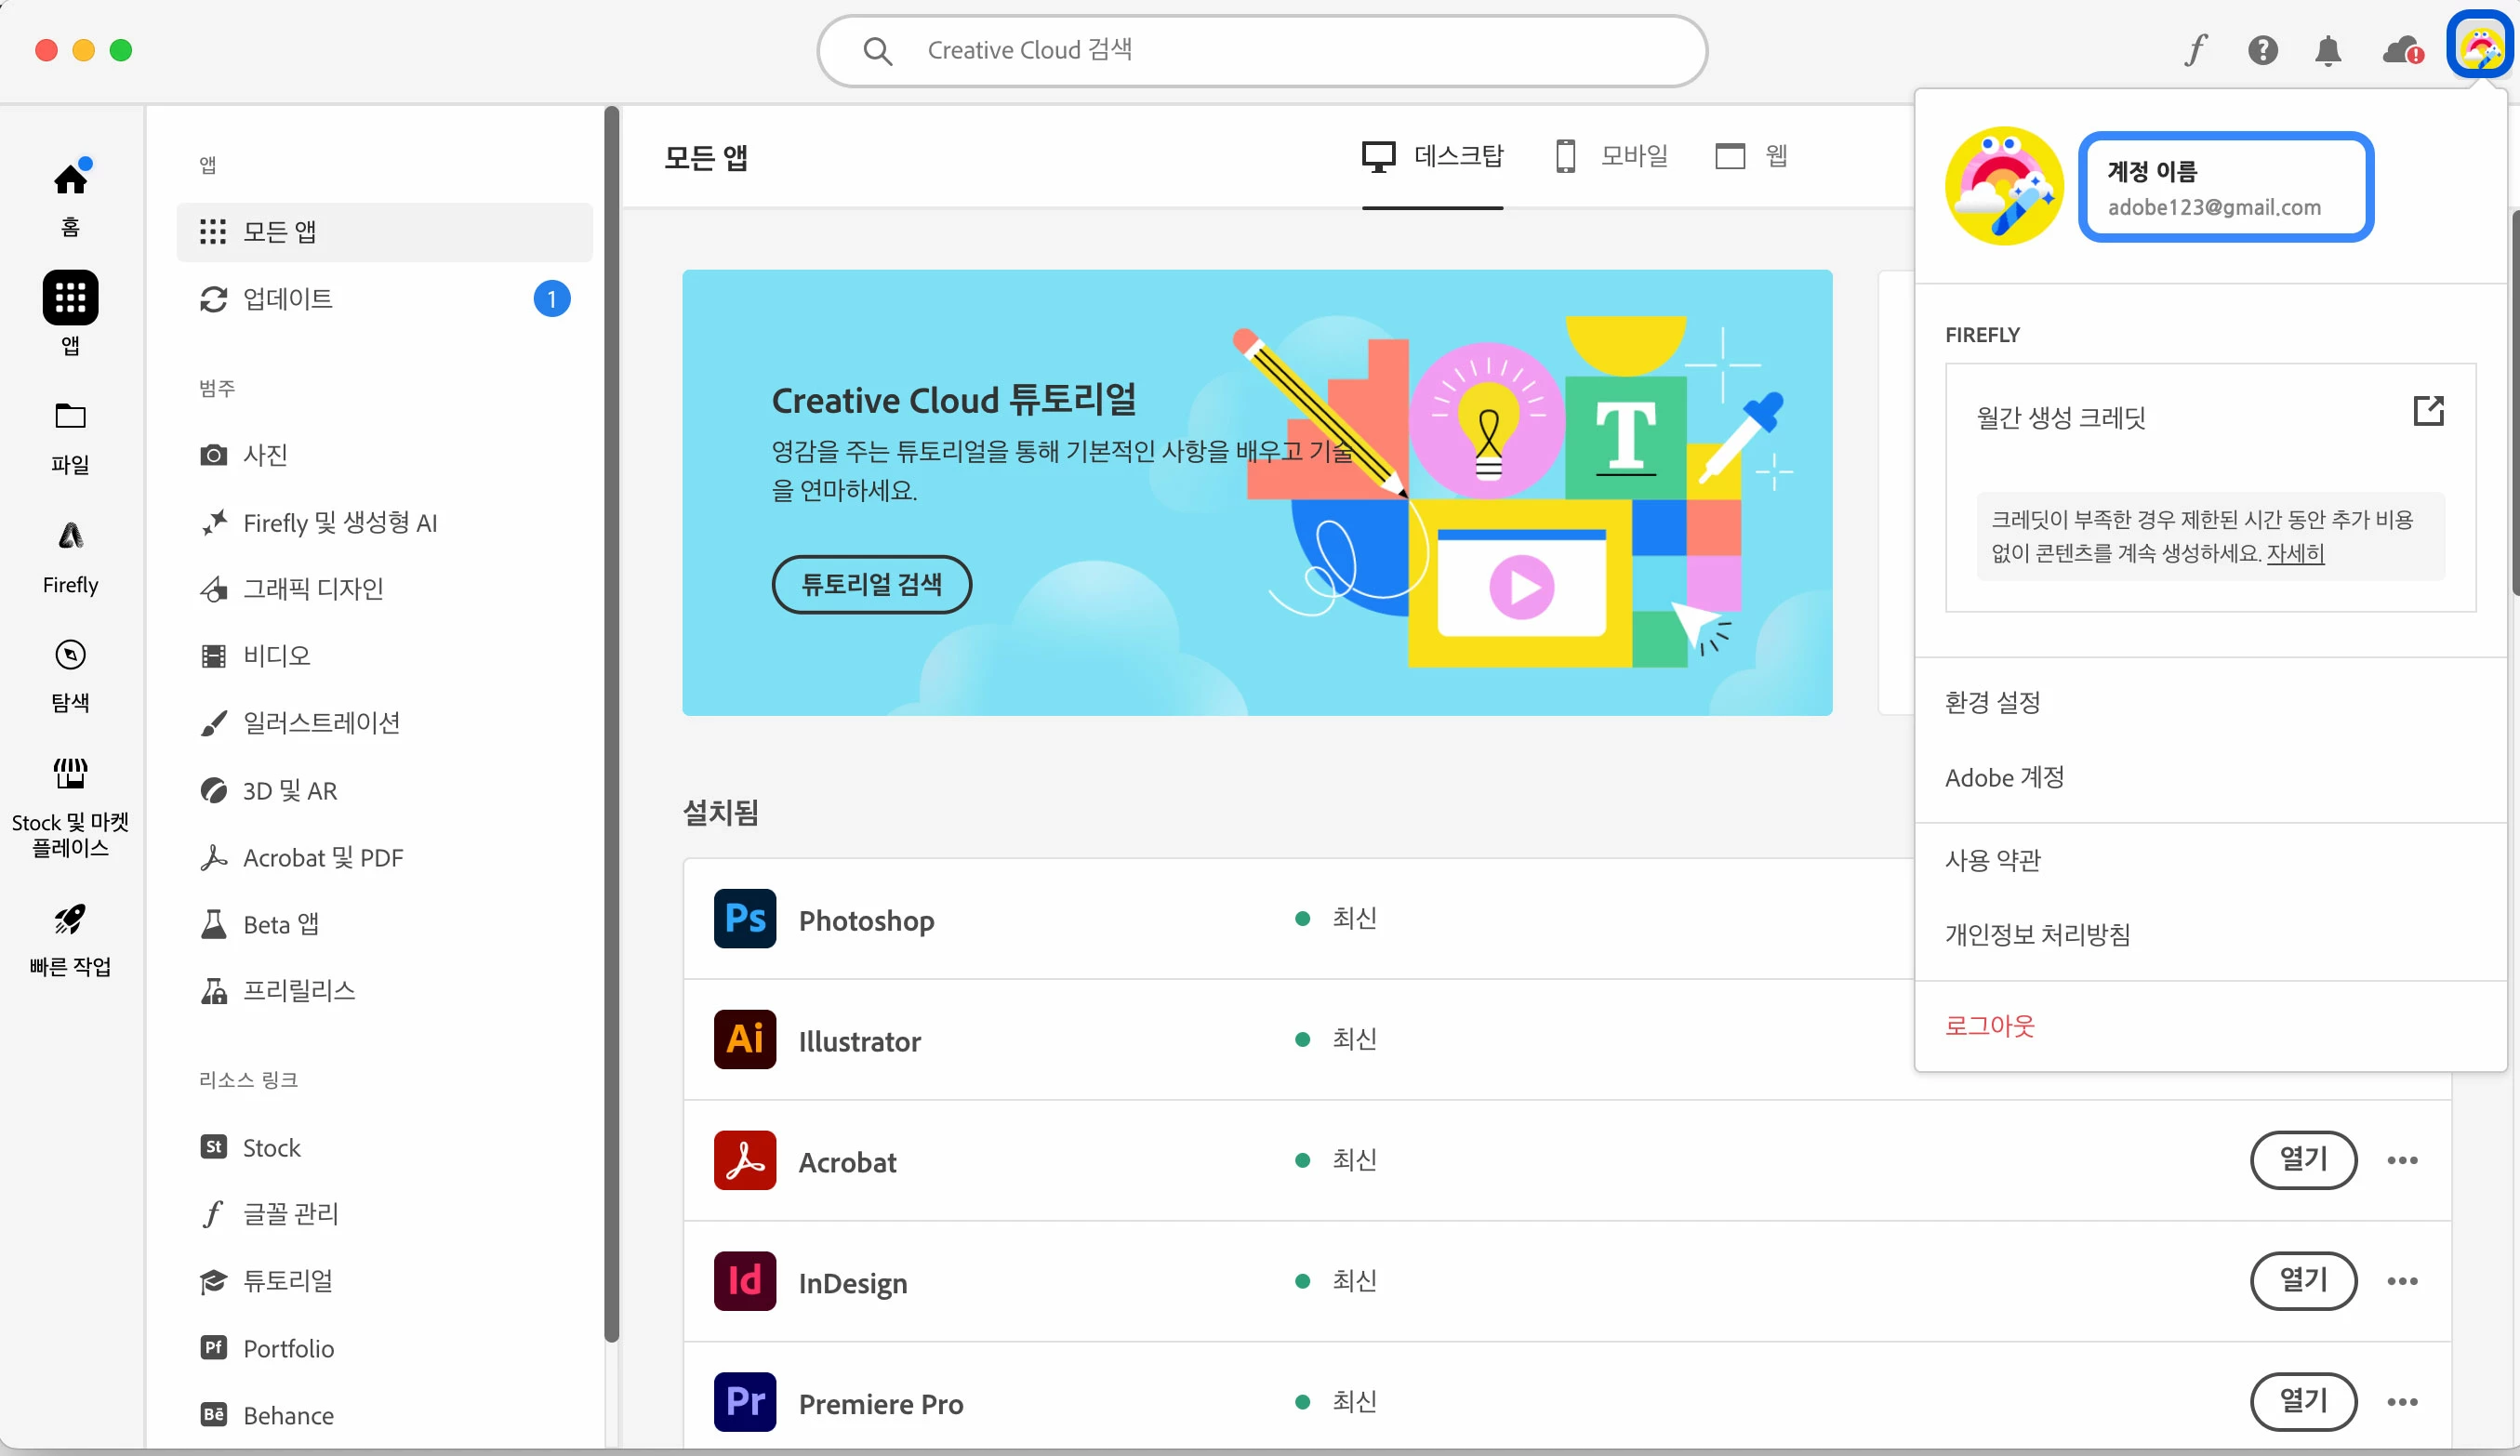Open more options for Acrobat

click(2402, 1160)
